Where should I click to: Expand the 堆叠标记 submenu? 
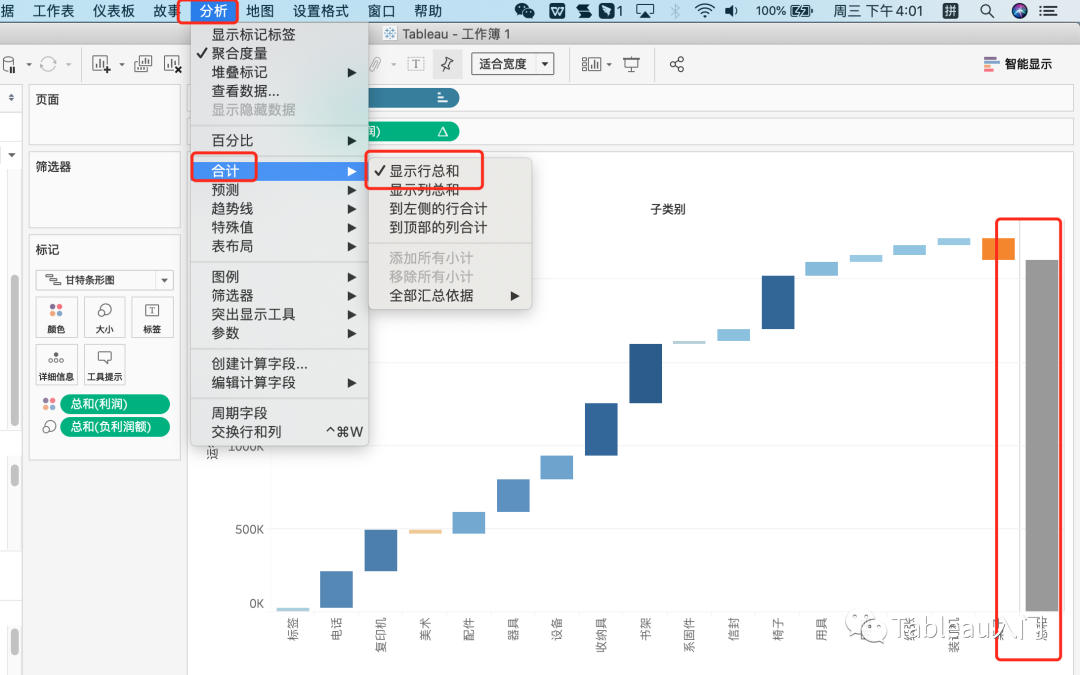point(280,72)
